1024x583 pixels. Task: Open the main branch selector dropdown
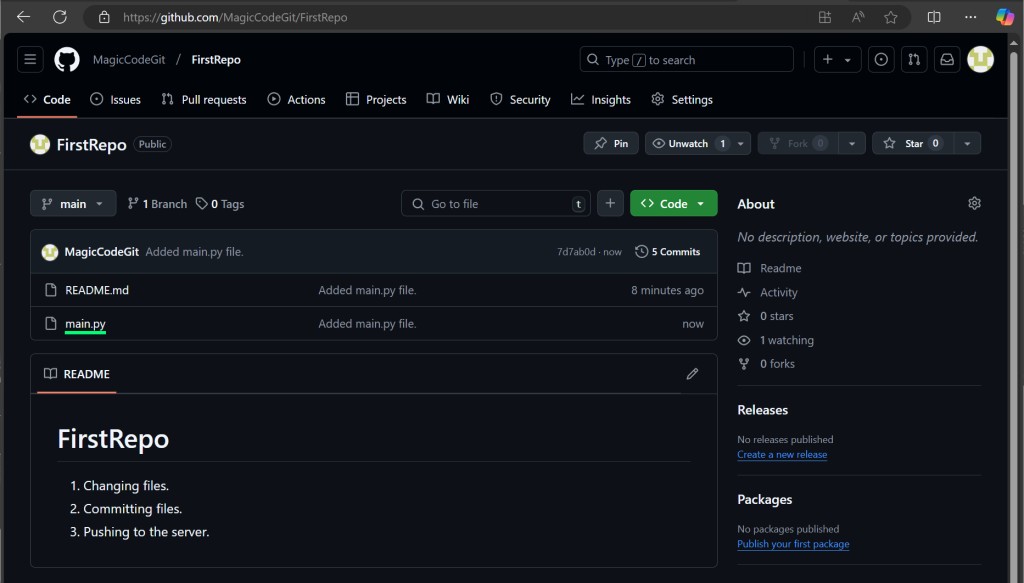click(x=73, y=204)
